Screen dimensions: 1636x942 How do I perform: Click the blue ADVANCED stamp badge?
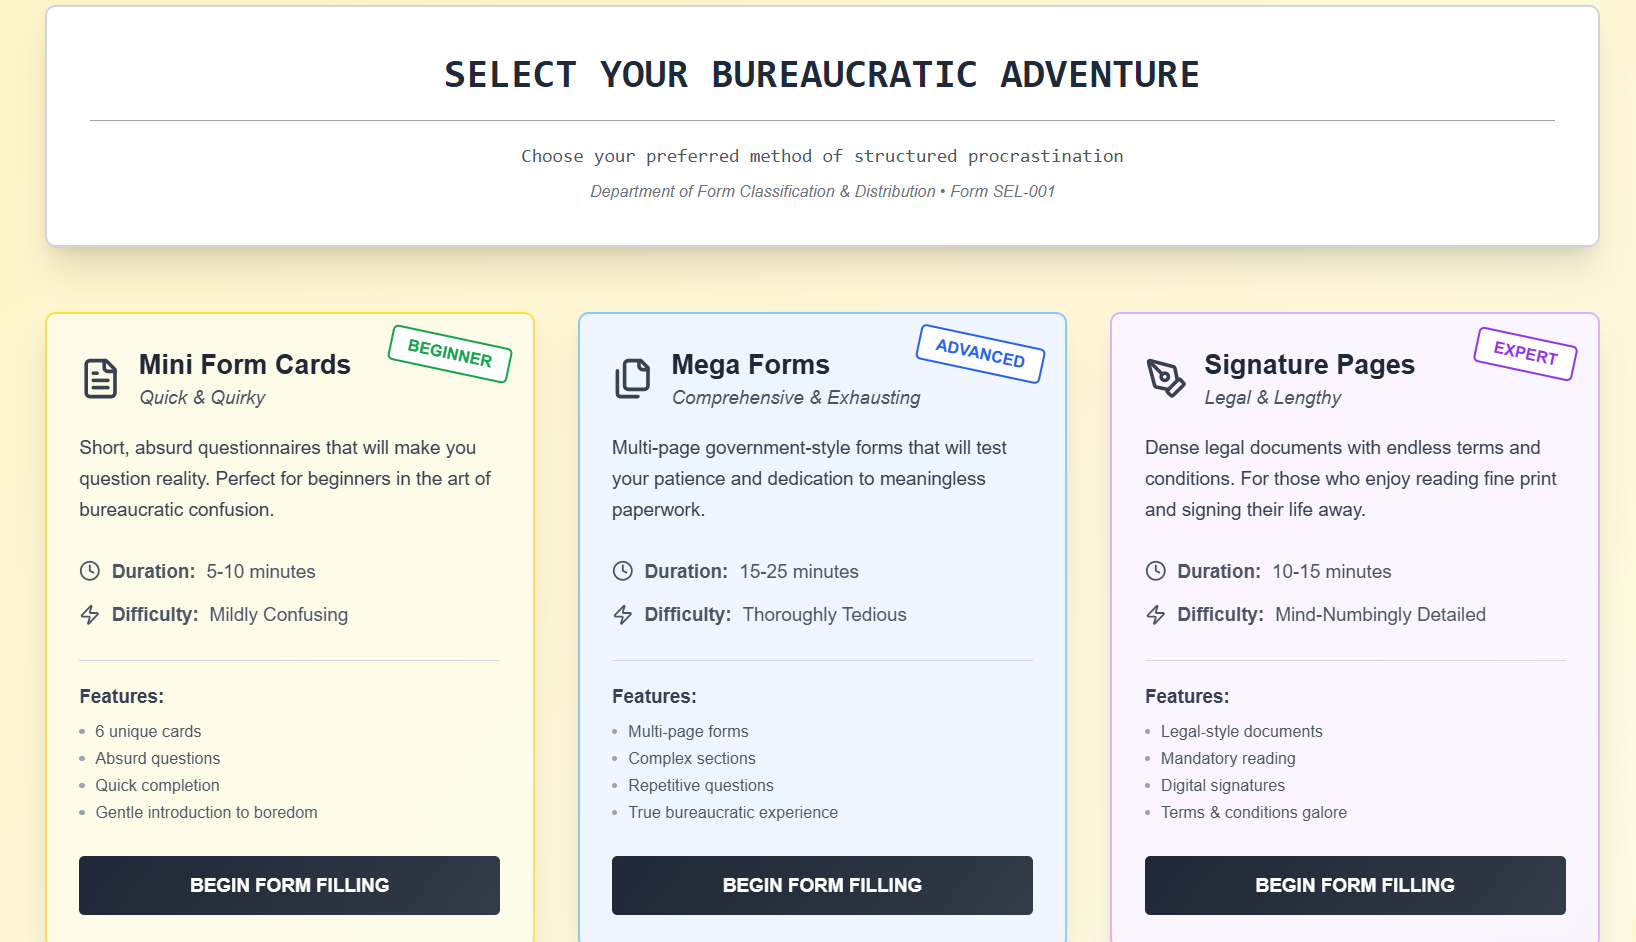tap(980, 354)
